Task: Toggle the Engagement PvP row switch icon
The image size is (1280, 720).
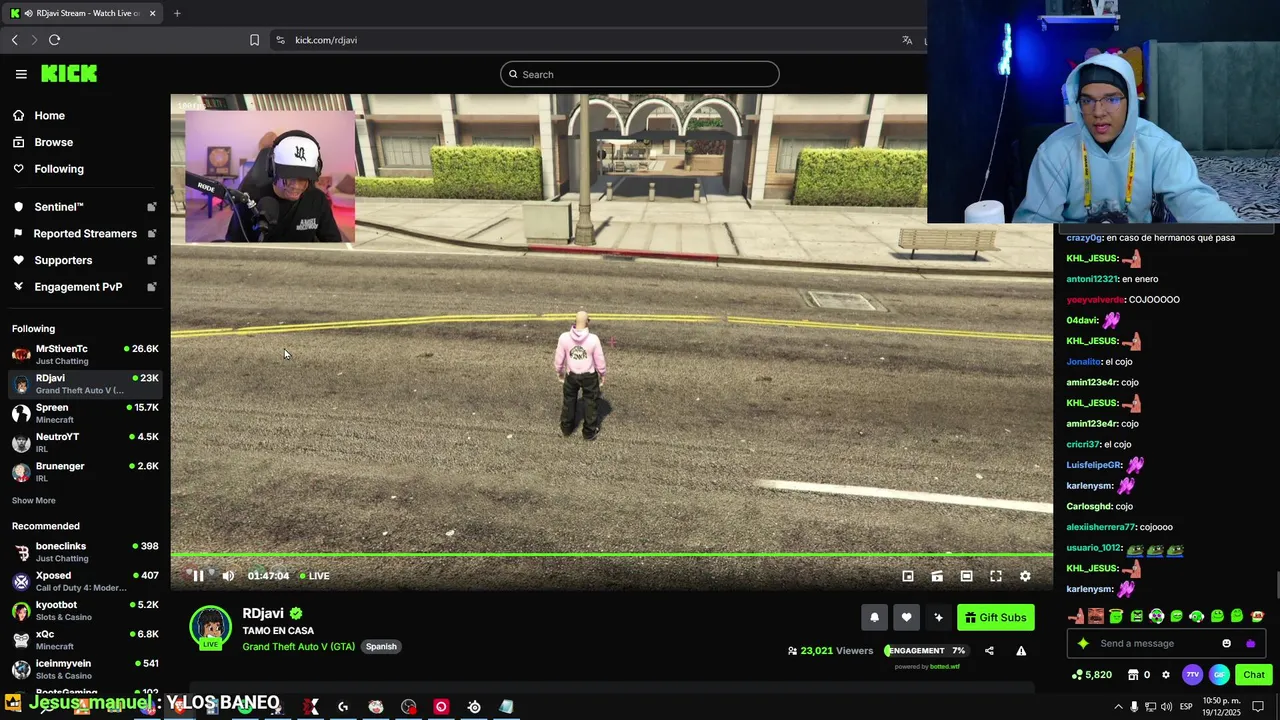Action: (x=152, y=287)
